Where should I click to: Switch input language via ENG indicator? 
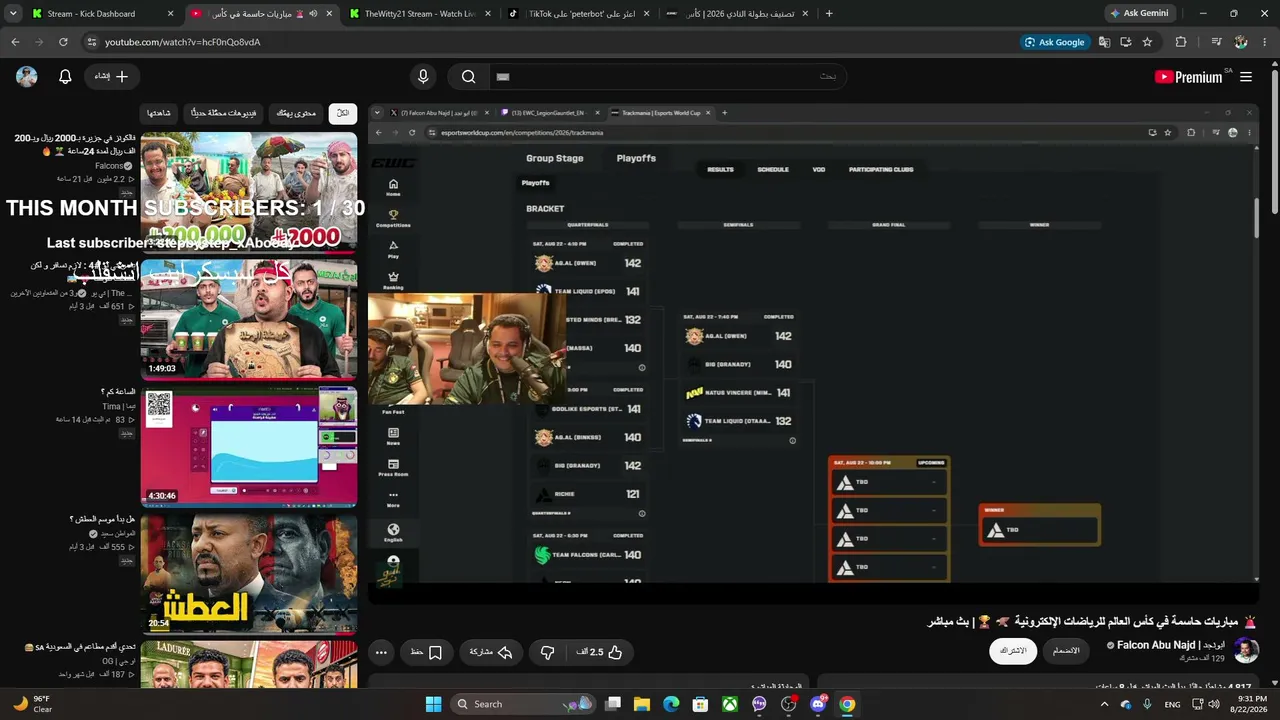coord(1172,704)
